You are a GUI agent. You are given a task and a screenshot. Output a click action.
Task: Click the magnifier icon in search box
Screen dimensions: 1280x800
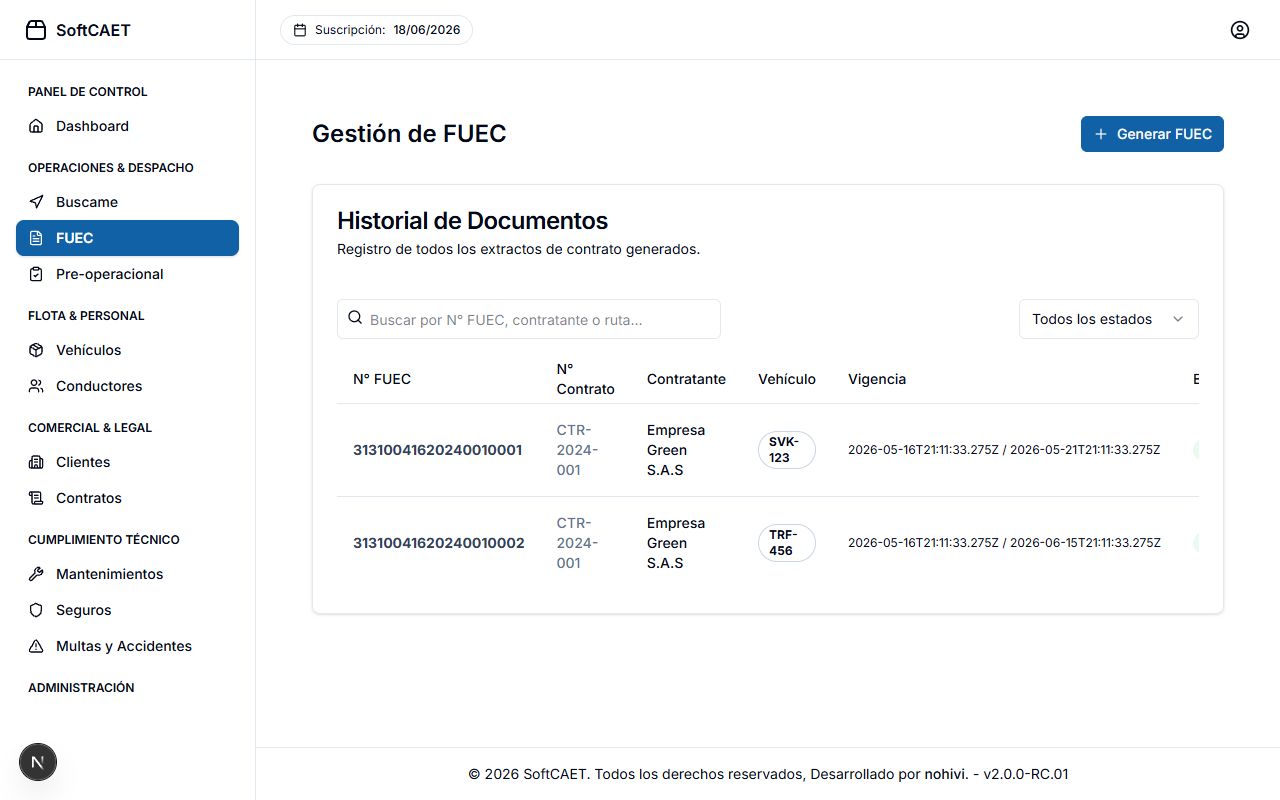point(355,318)
